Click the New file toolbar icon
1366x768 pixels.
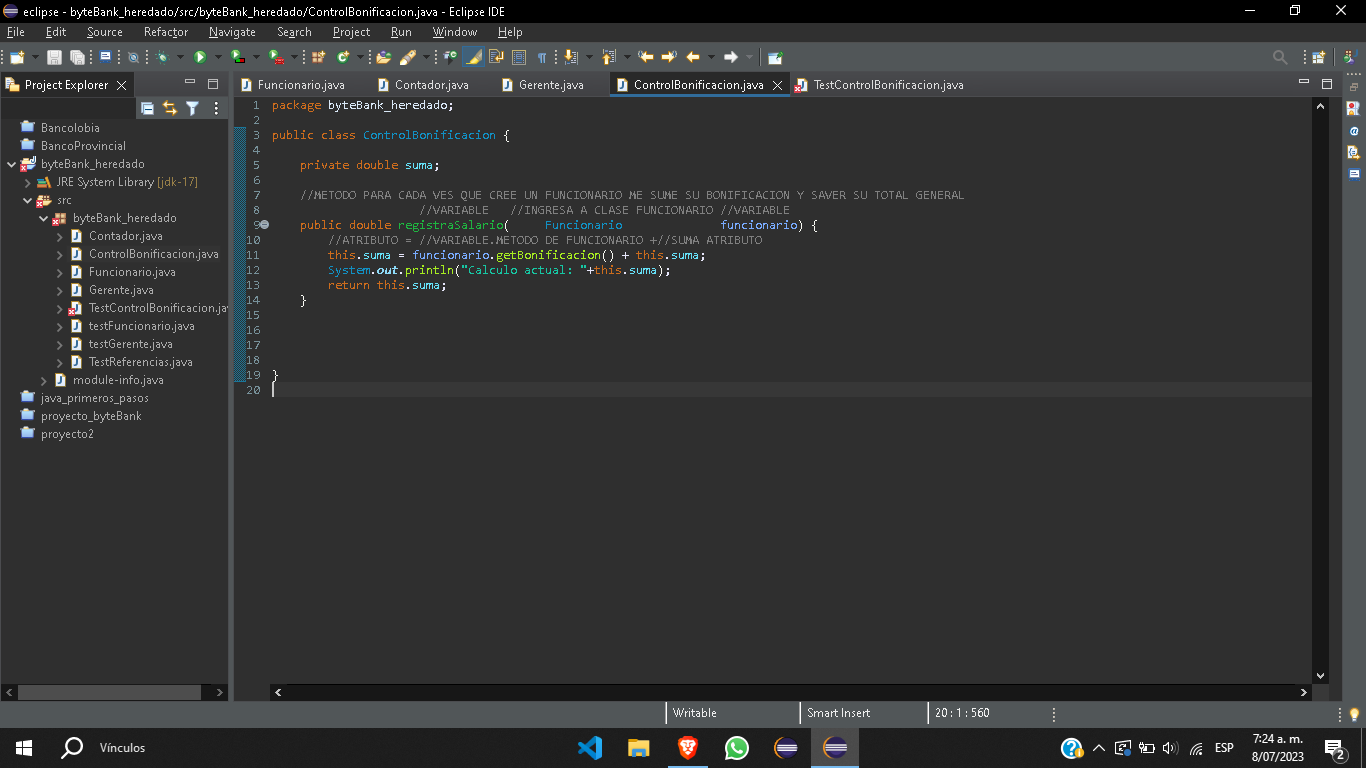(17, 57)
